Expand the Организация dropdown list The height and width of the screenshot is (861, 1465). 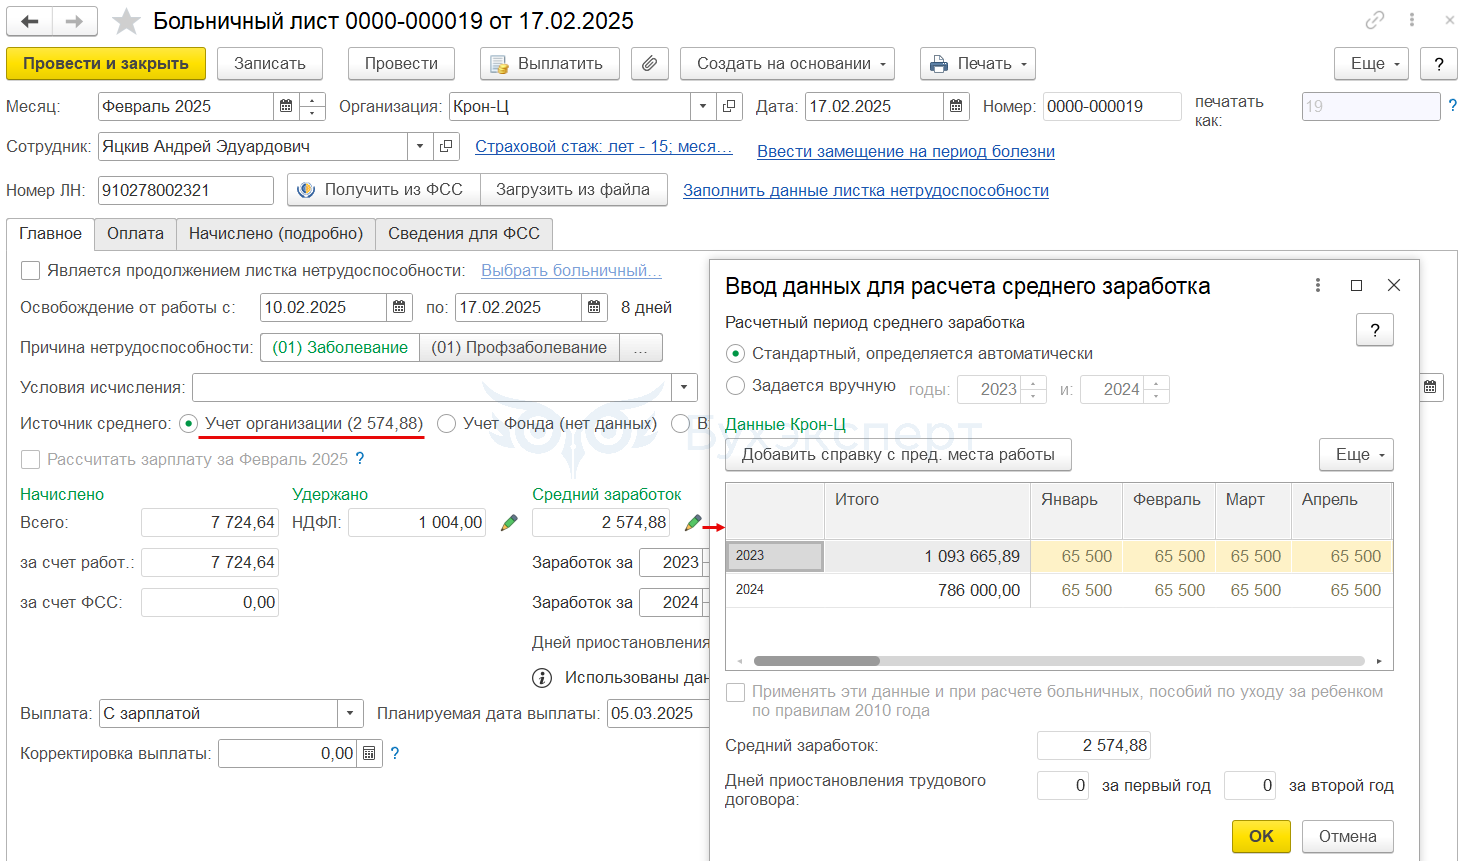pyautogui.click(x=703, y=107)
